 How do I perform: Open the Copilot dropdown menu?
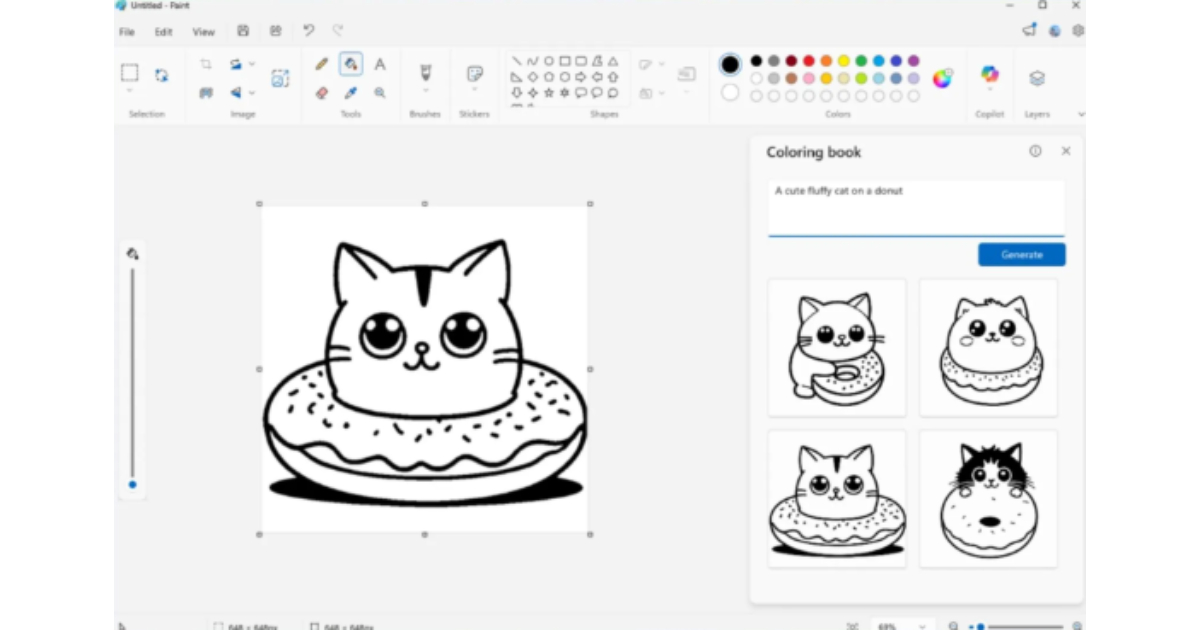click(989, 91)
